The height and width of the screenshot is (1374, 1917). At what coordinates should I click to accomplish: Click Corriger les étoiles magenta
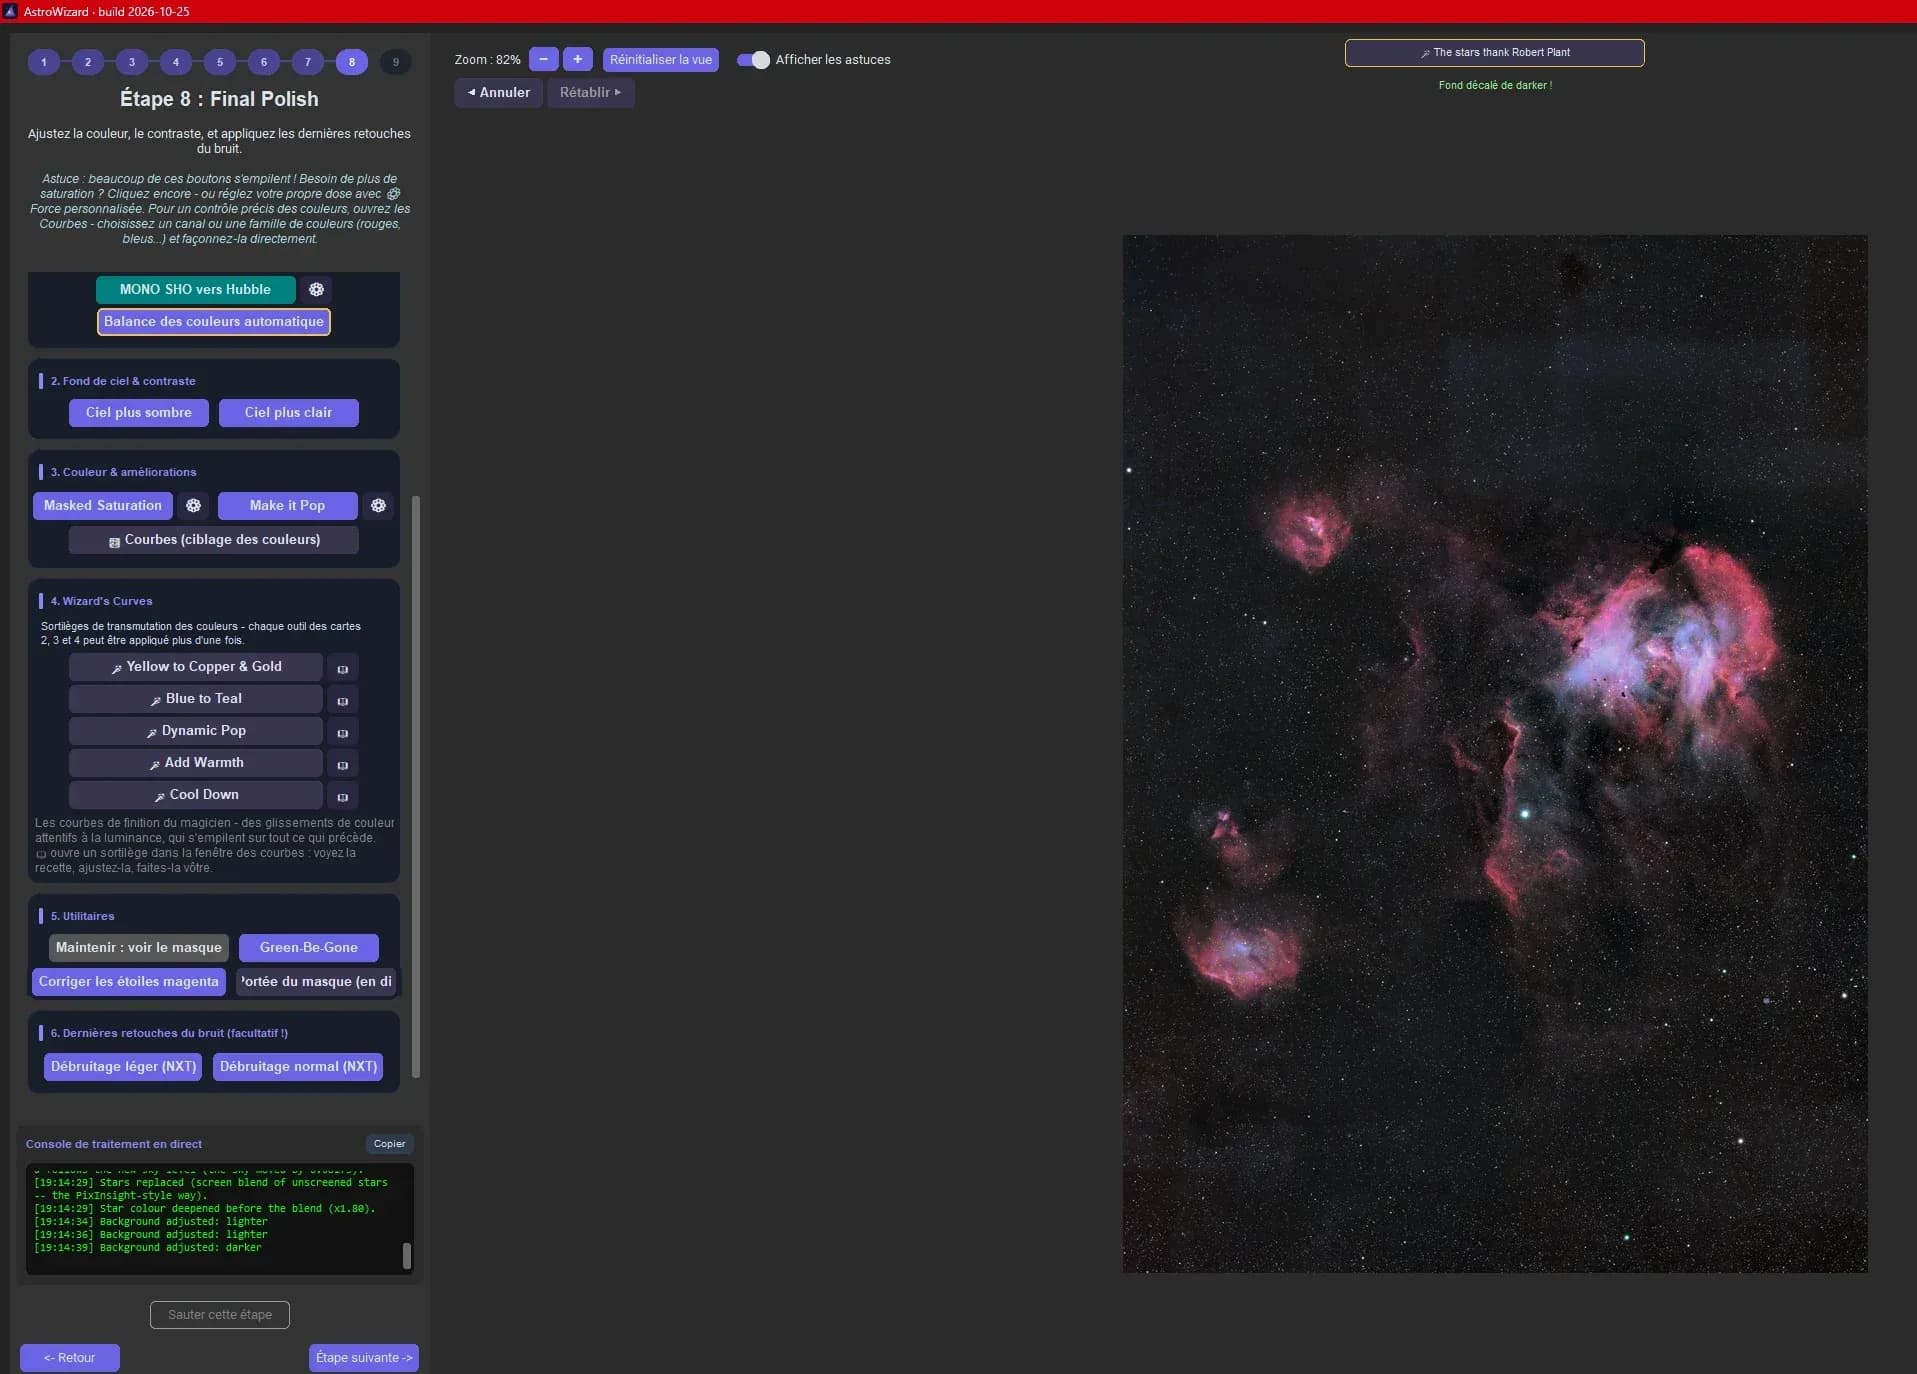tap(129, 982)
